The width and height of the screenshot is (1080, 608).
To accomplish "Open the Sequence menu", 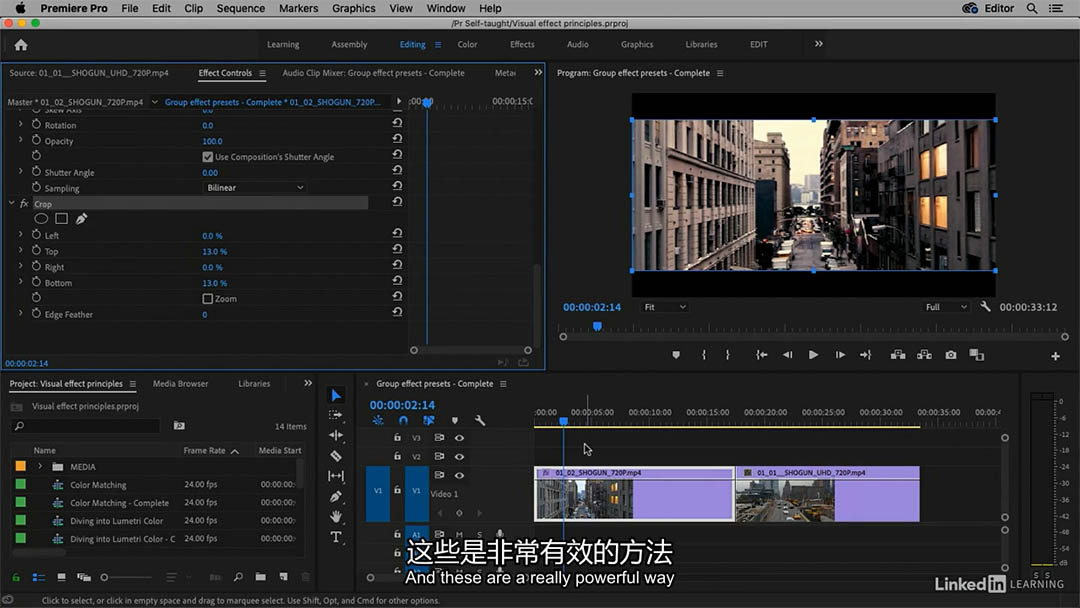I will [x=240, y=8].
